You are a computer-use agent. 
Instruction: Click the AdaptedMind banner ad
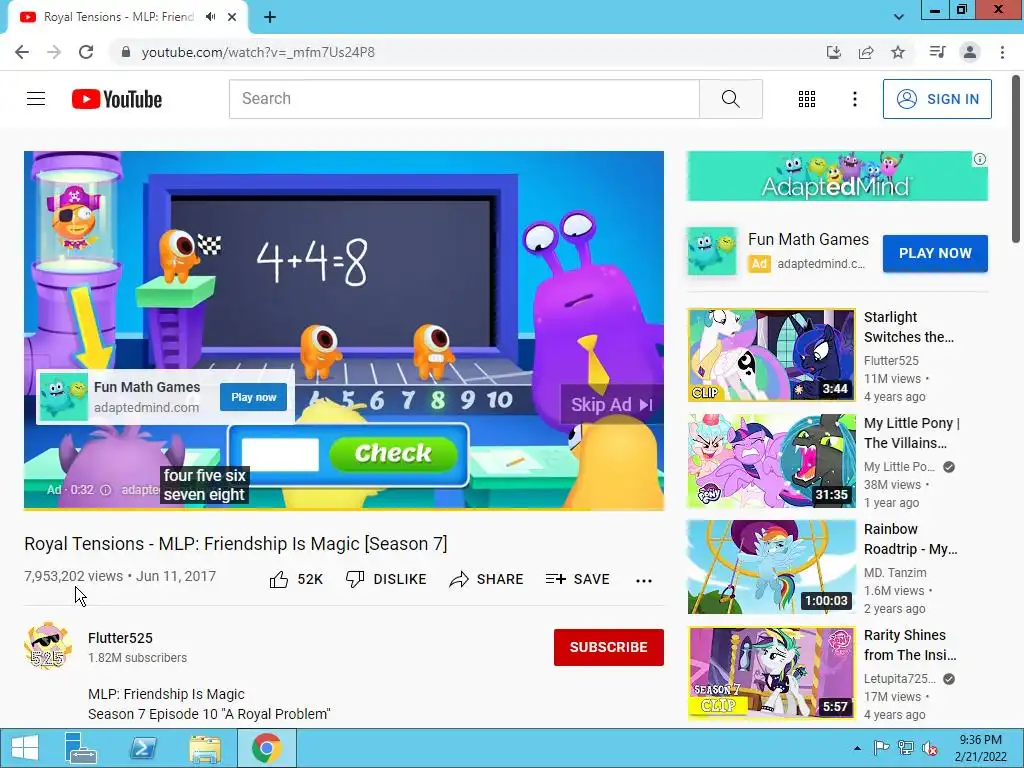(x=837, y=176)
